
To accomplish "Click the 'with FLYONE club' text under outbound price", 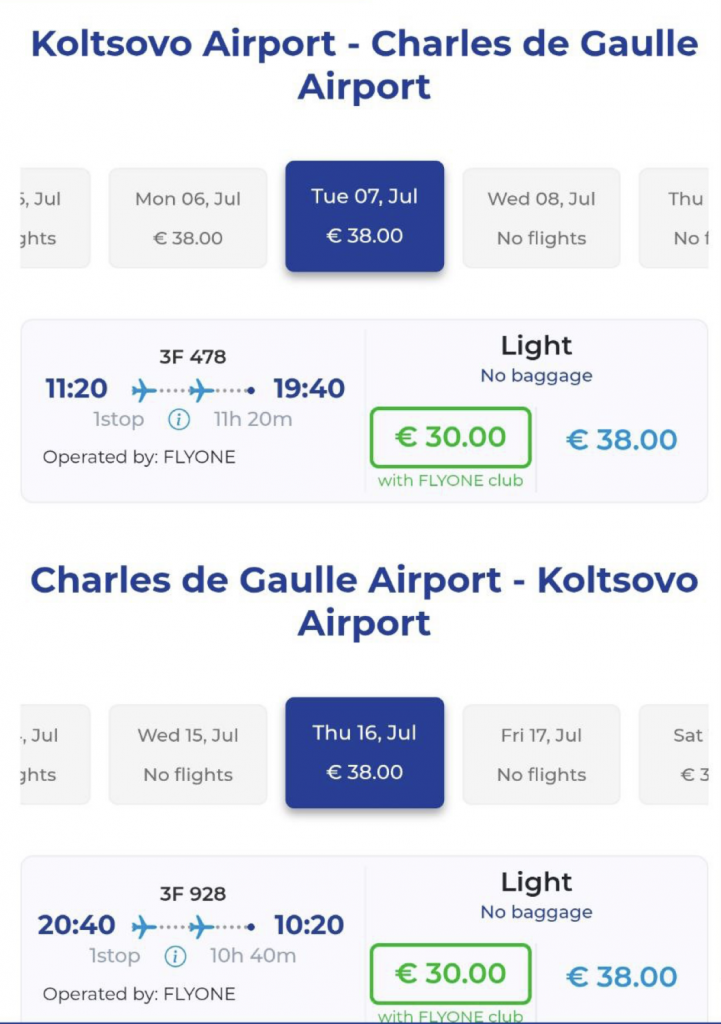I will [450, 481].
